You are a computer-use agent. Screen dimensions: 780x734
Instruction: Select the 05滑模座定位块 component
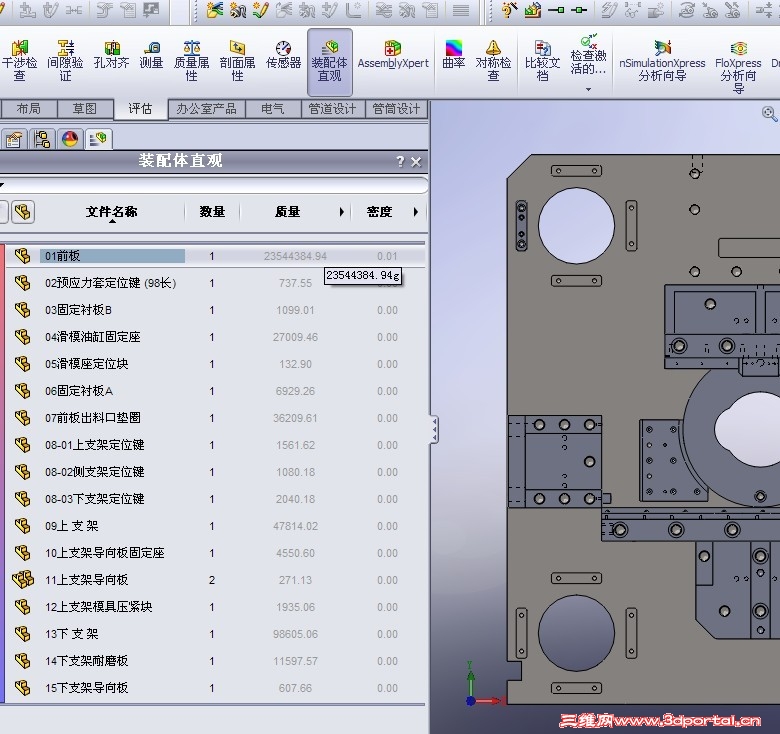coord(87,364)
